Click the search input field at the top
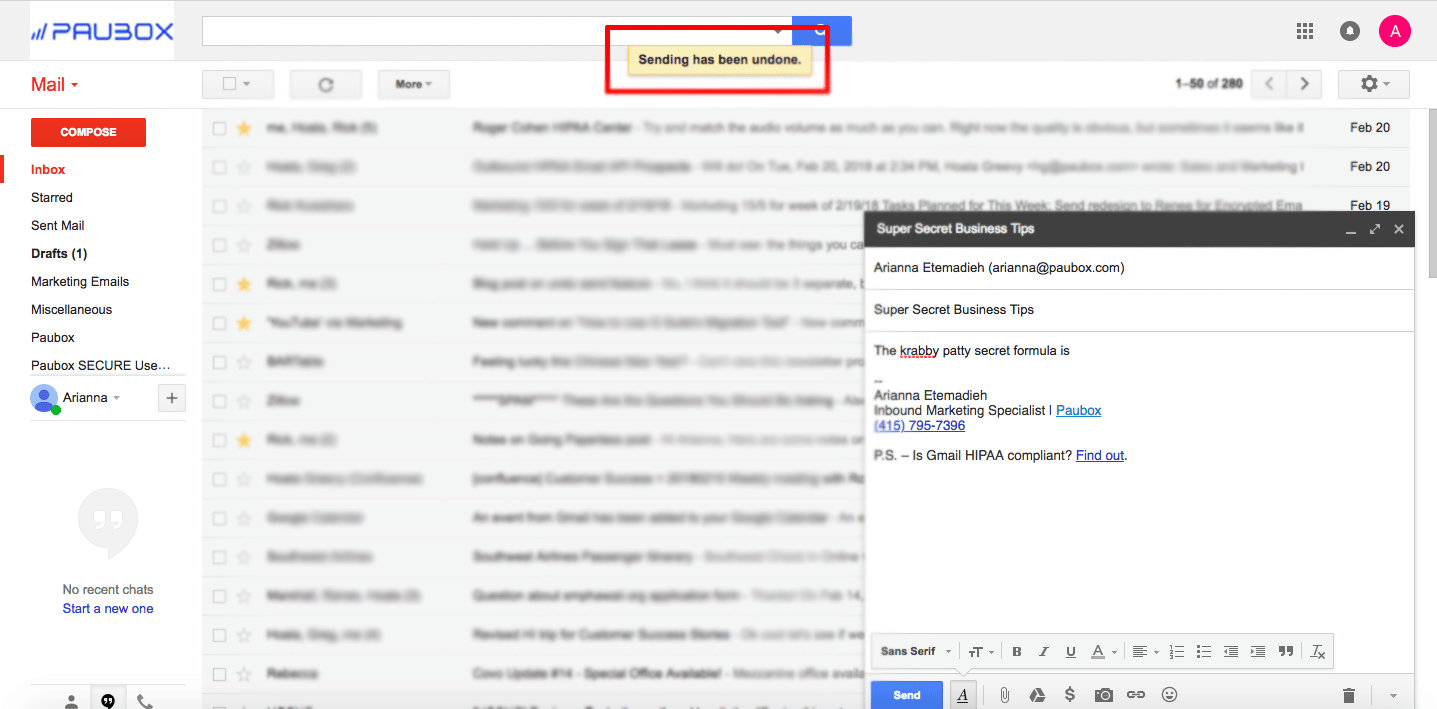Image resolution: width=1437 pixels, height=709 pixels. [450, 30]
